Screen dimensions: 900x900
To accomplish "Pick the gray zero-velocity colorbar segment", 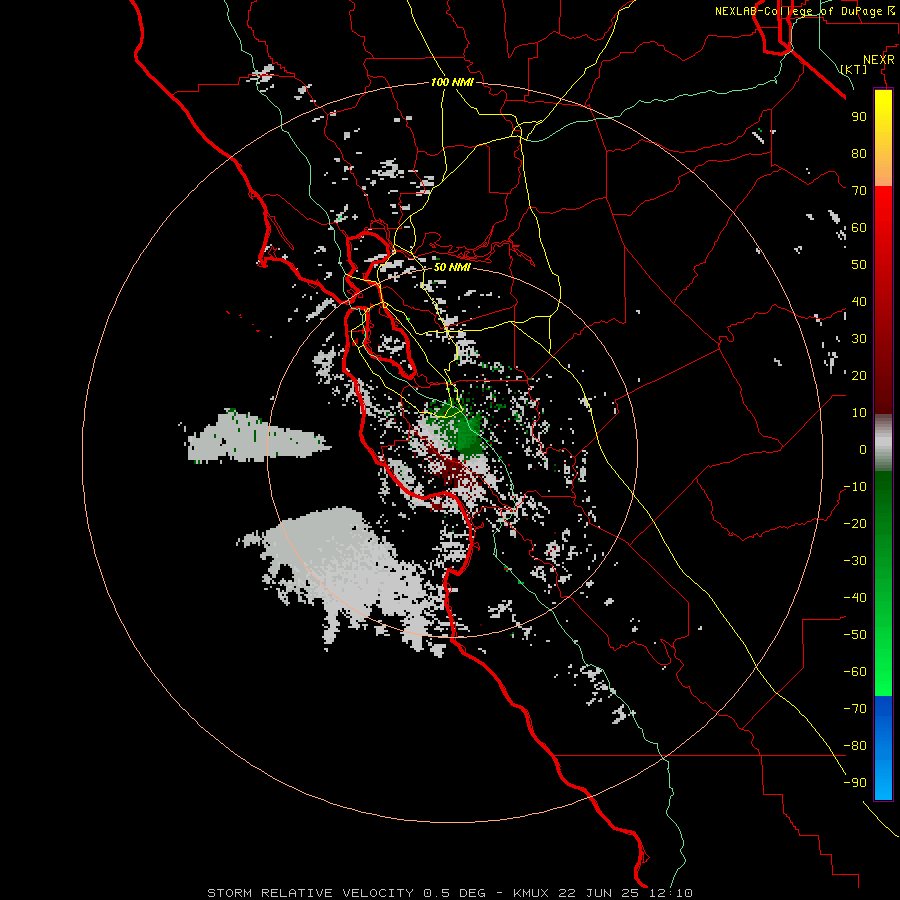I will tap(883, 443).
